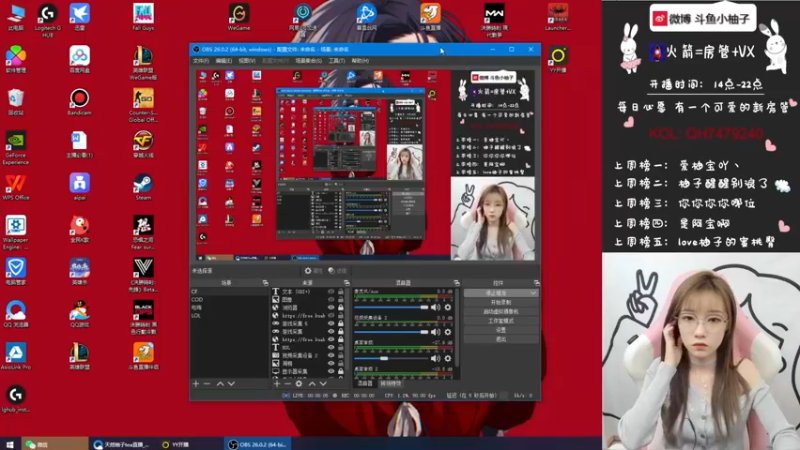Pop out the Audio Mixer dock panel
Image resolution: width=800 pixels, height=450 pixels.
(457, 283)
